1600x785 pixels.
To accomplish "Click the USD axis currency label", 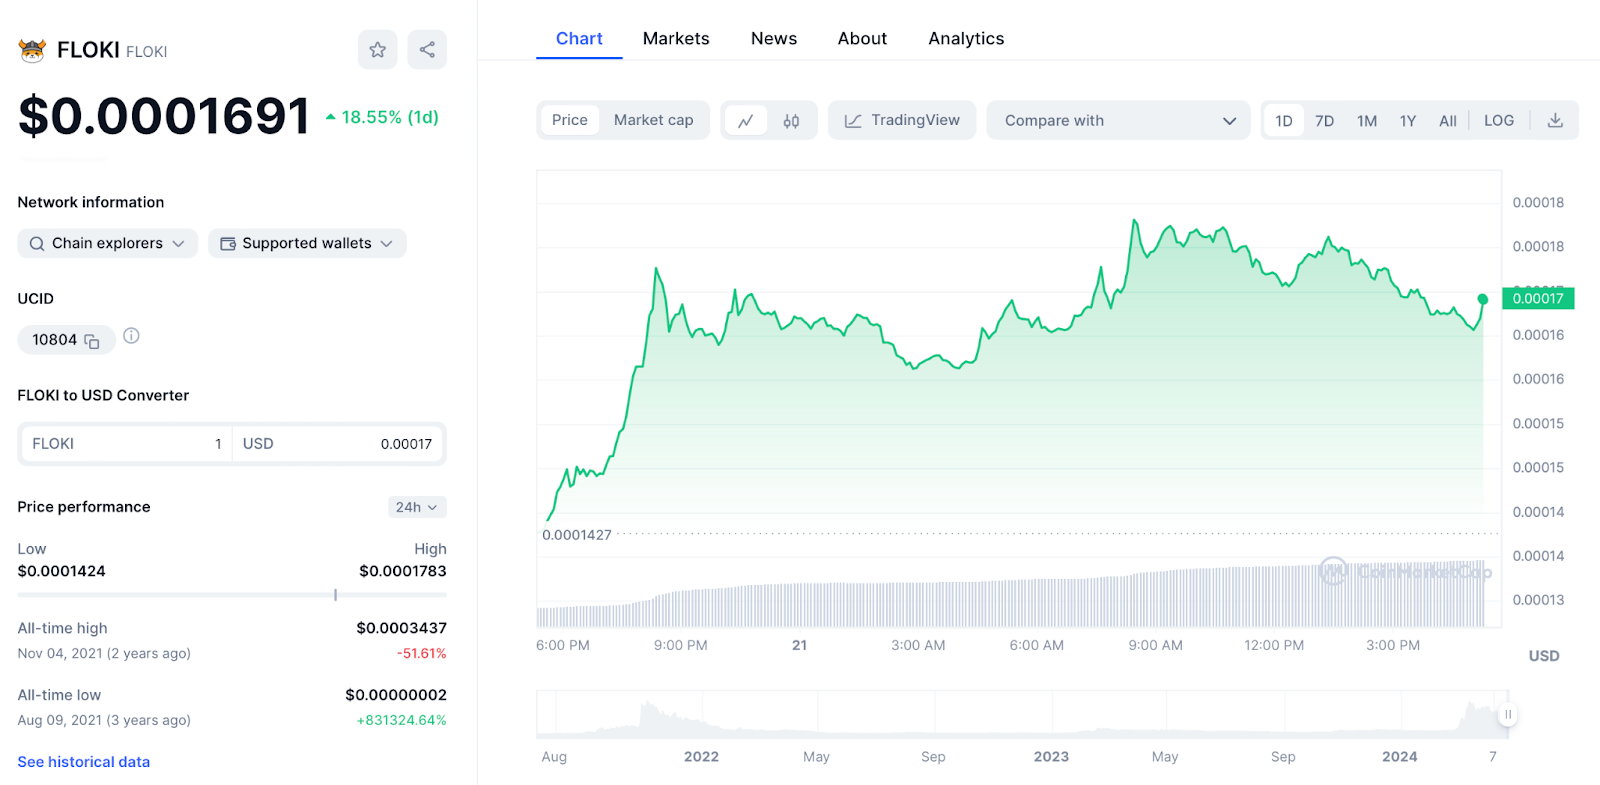I will click(1544, 656).
